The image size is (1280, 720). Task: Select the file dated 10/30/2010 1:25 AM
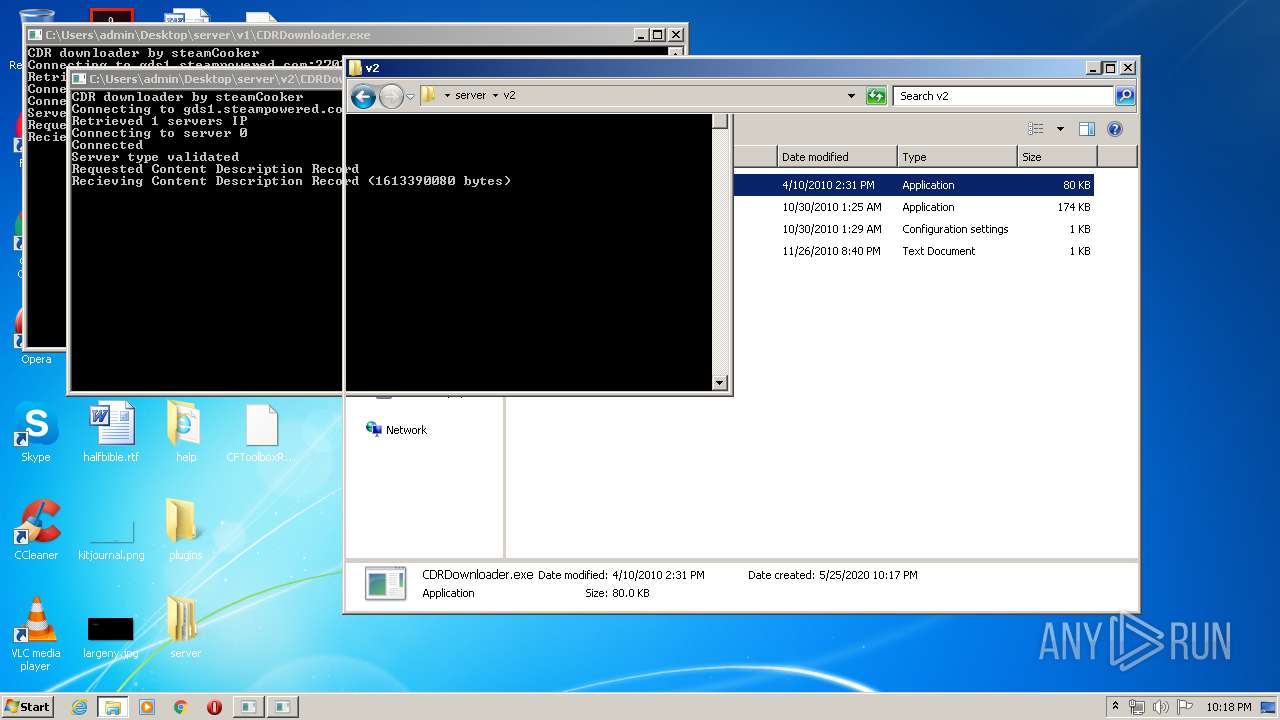(x=913, y=207)
